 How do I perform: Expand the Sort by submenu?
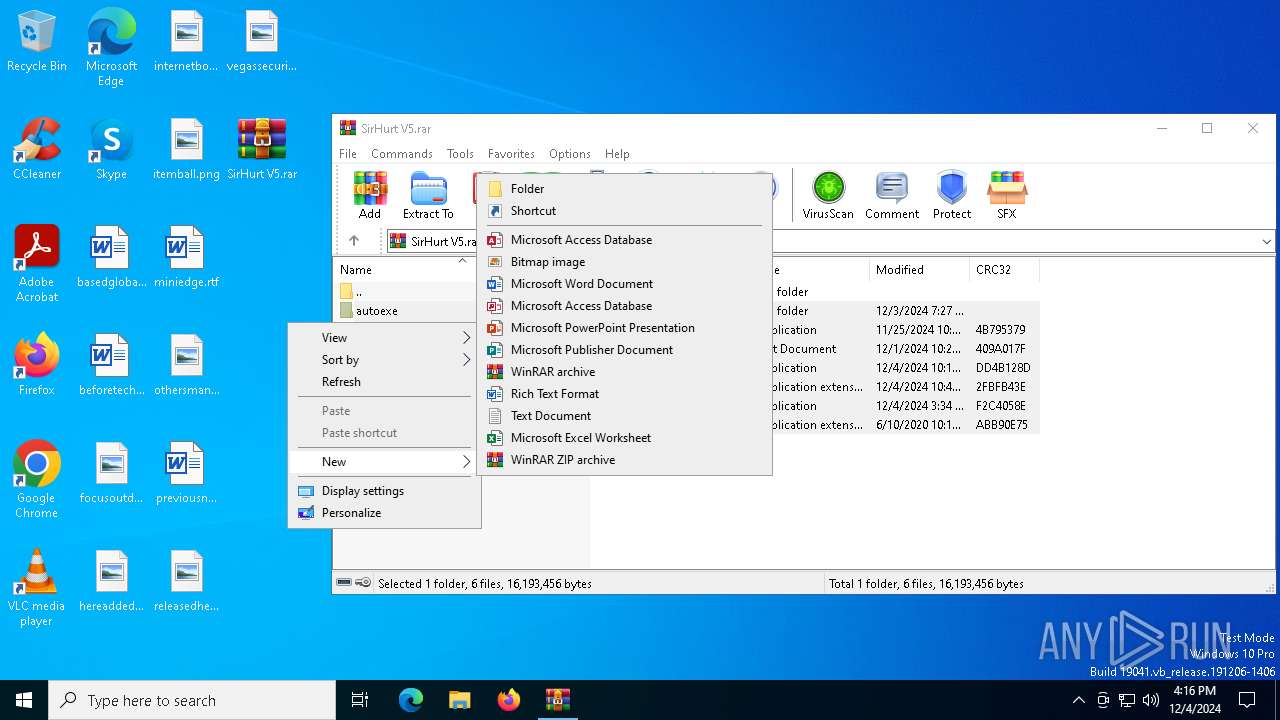click(x=384, y=360)
